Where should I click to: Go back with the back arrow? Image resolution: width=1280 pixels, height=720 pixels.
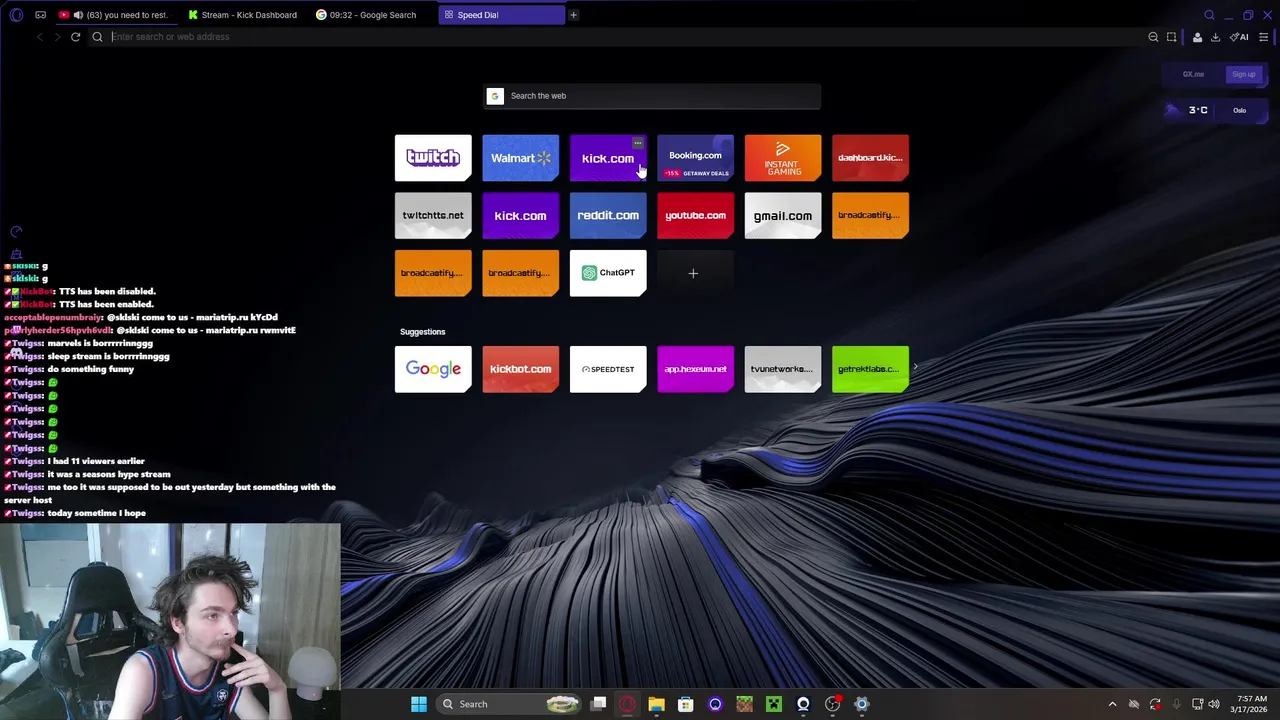(40, 37)
